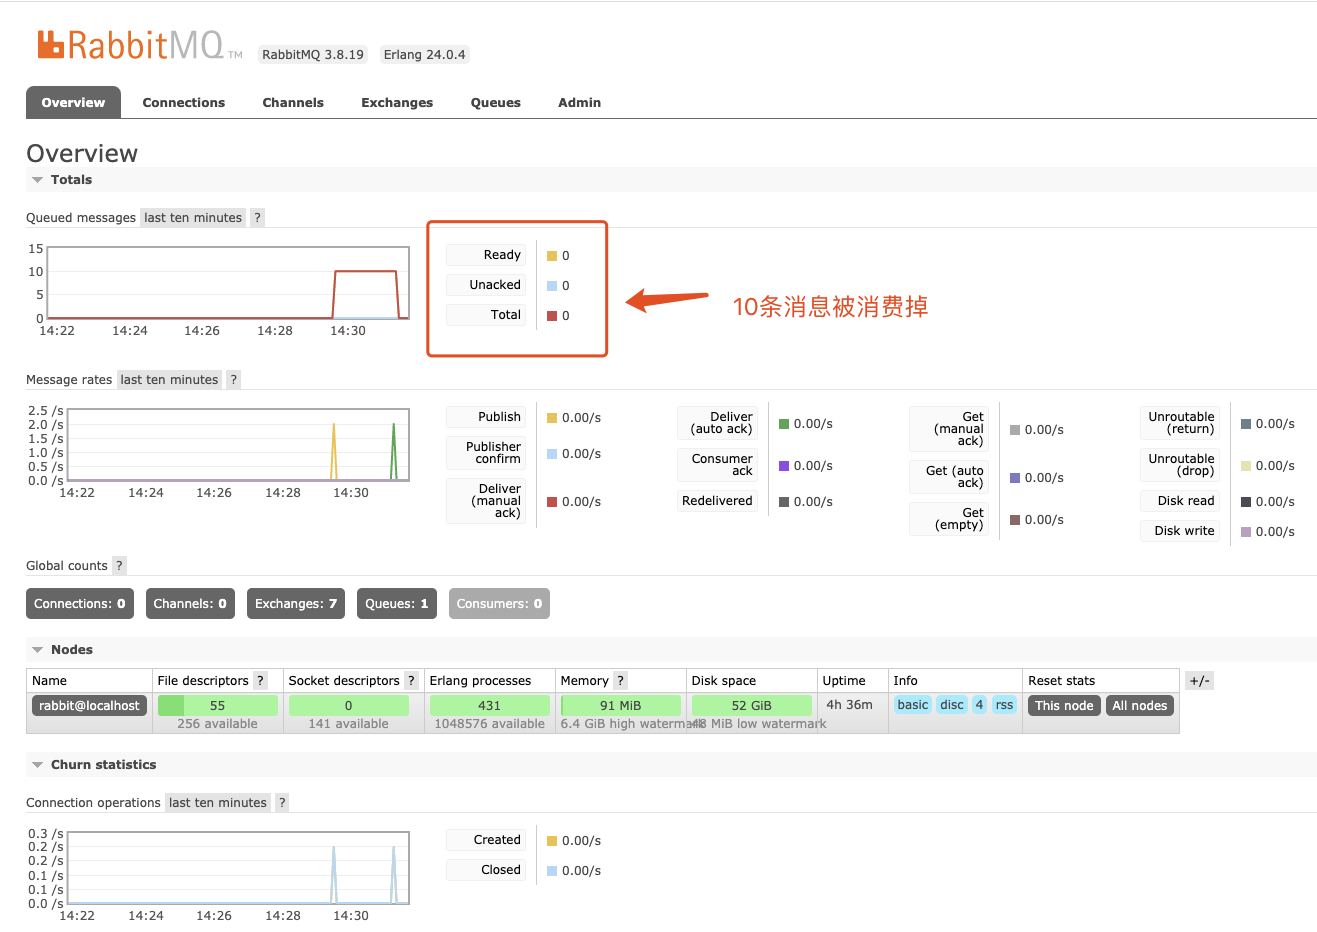The image size is (1317, 932).
Task: Reset stats for All nodes
Action: (x=1140, y=706)
